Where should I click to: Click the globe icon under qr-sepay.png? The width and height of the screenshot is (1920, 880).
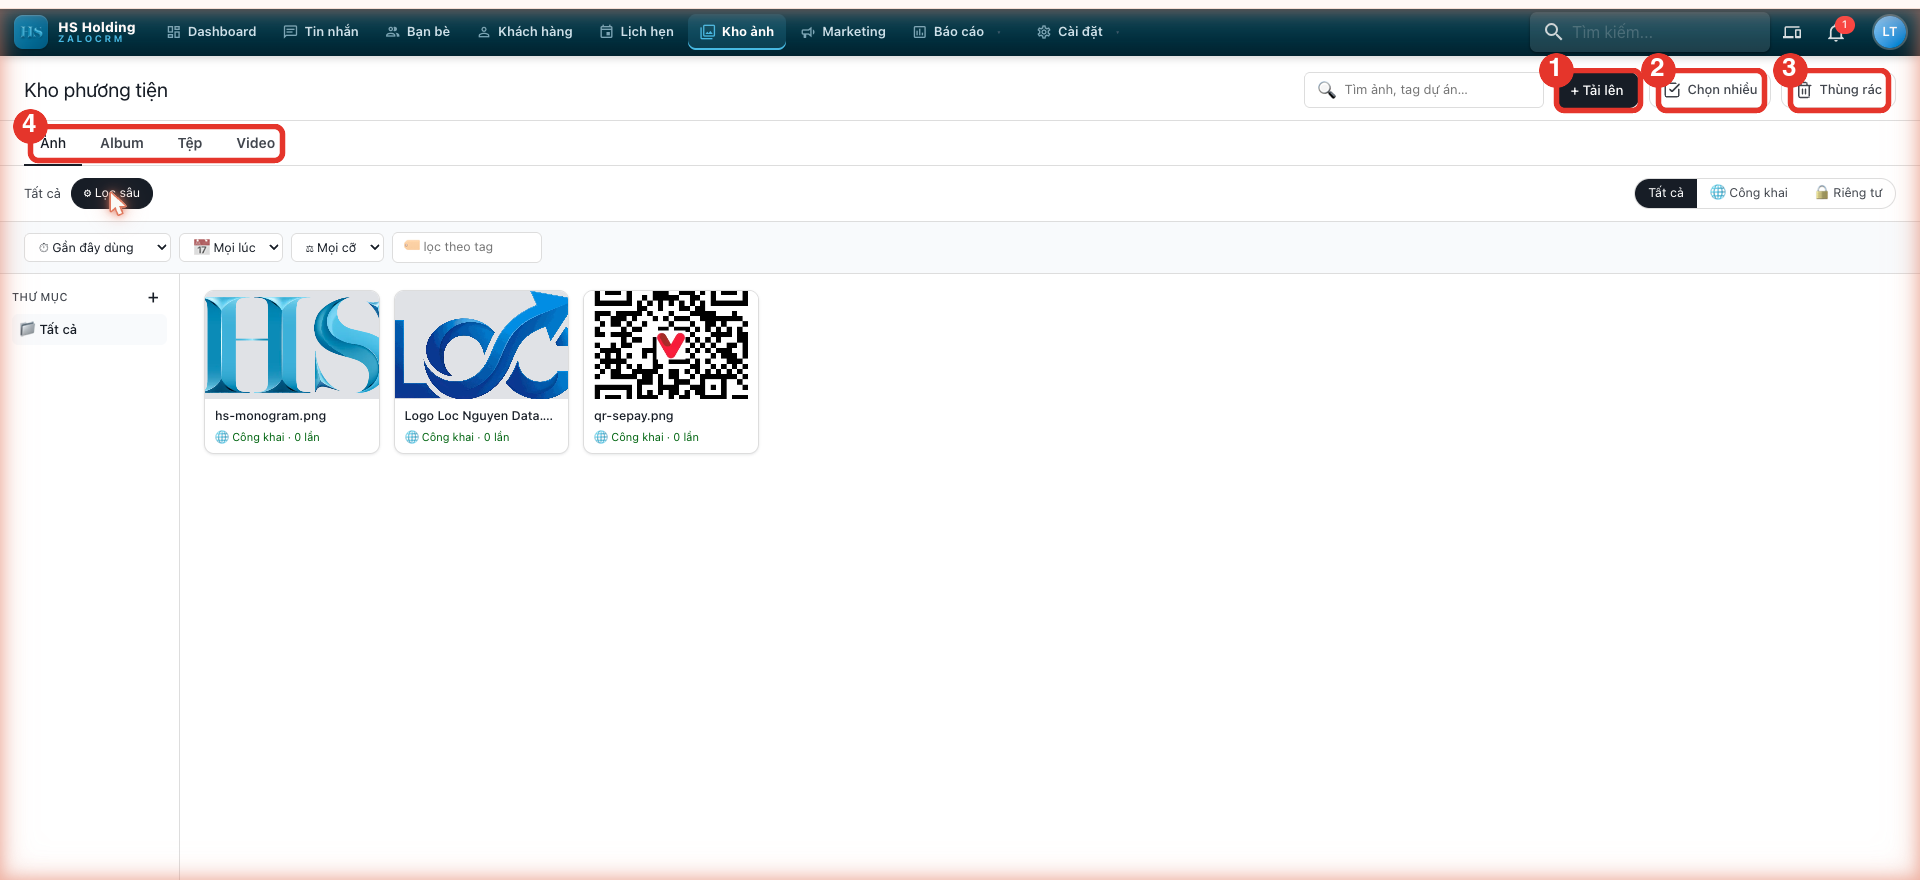coord(601,437)
